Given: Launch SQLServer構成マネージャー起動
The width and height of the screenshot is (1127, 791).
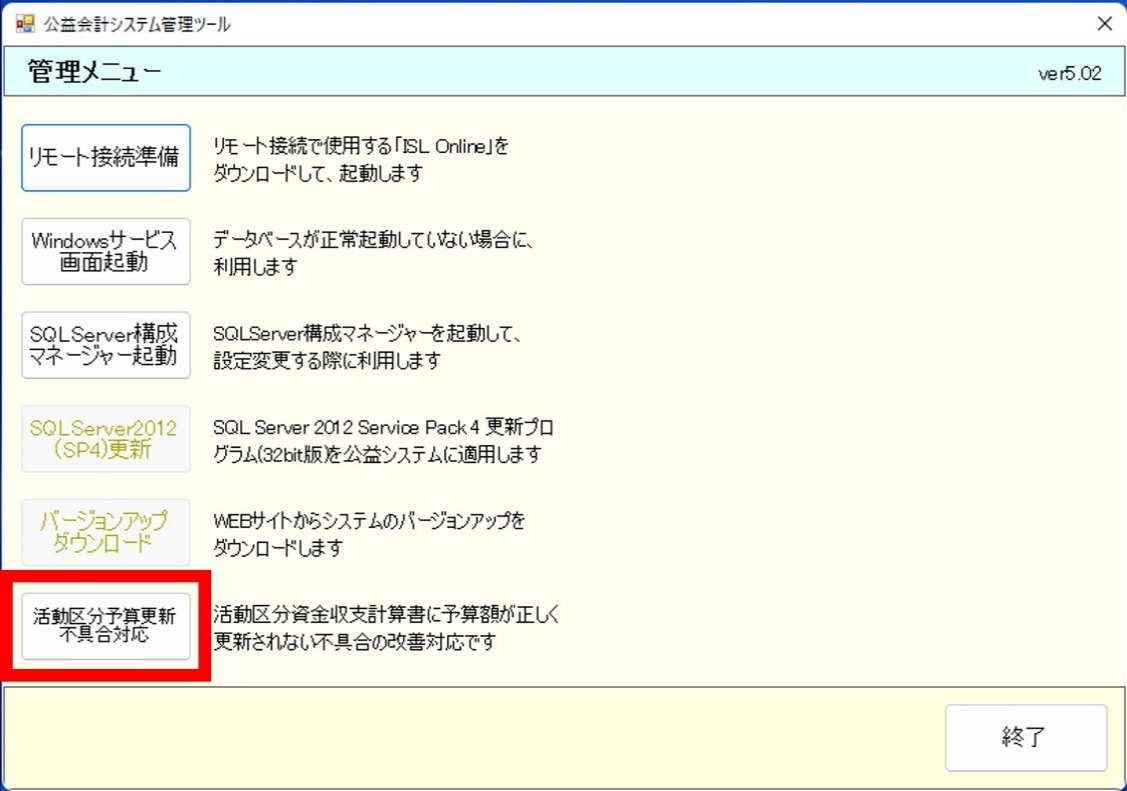Looking at the screenshot, I should 105,345.
